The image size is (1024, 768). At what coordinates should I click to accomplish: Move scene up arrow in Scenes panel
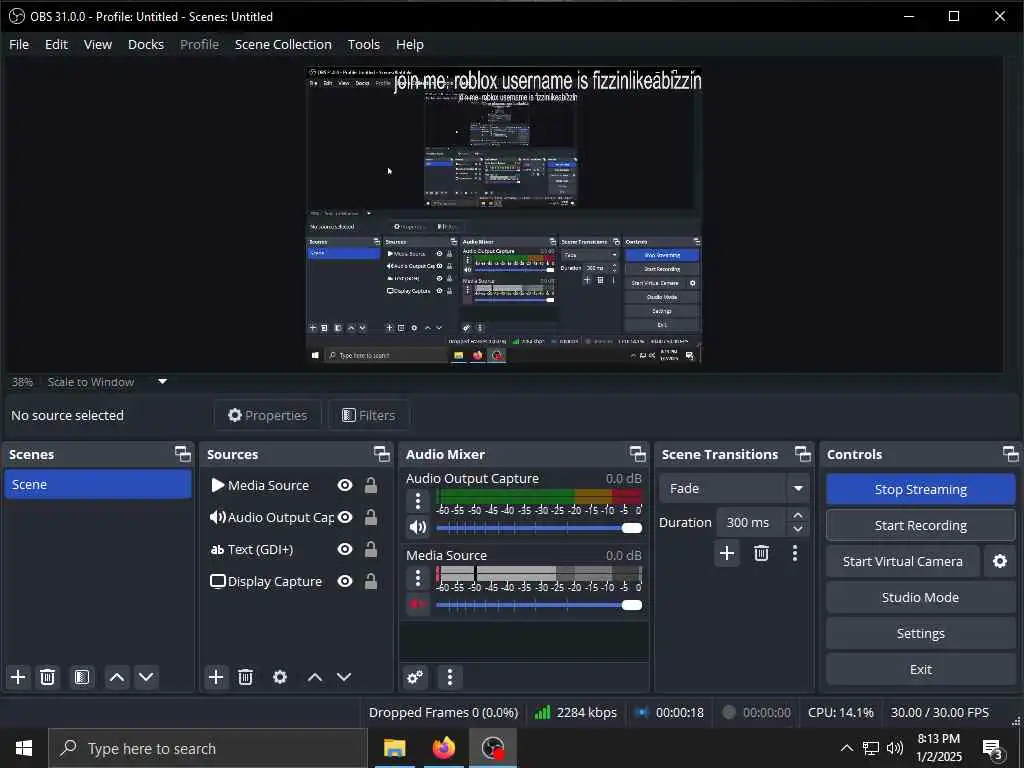[117, 677]
